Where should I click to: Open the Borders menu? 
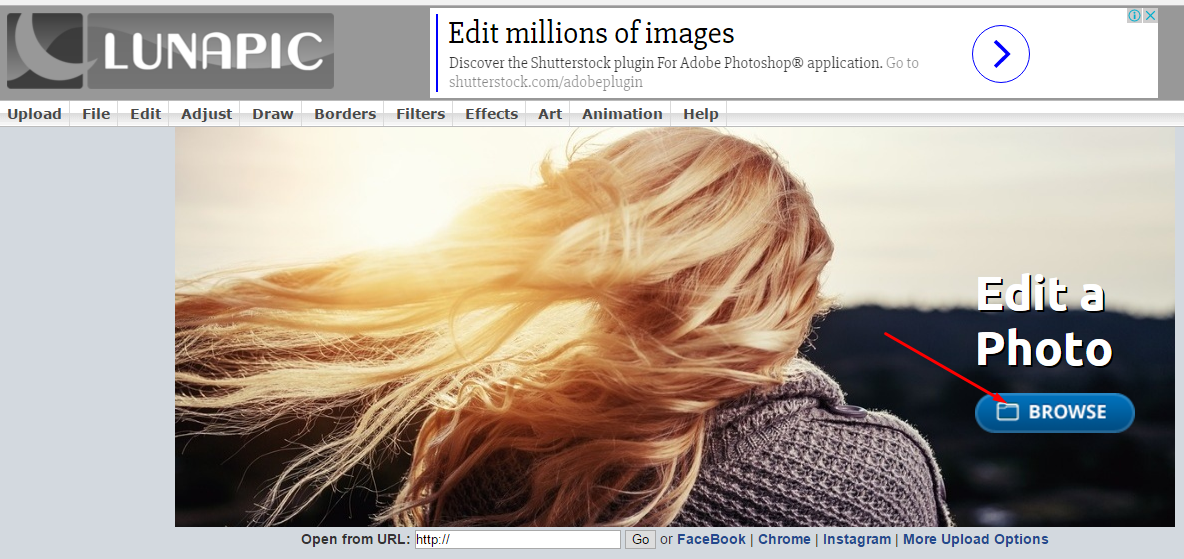click(x=344, y=114)
